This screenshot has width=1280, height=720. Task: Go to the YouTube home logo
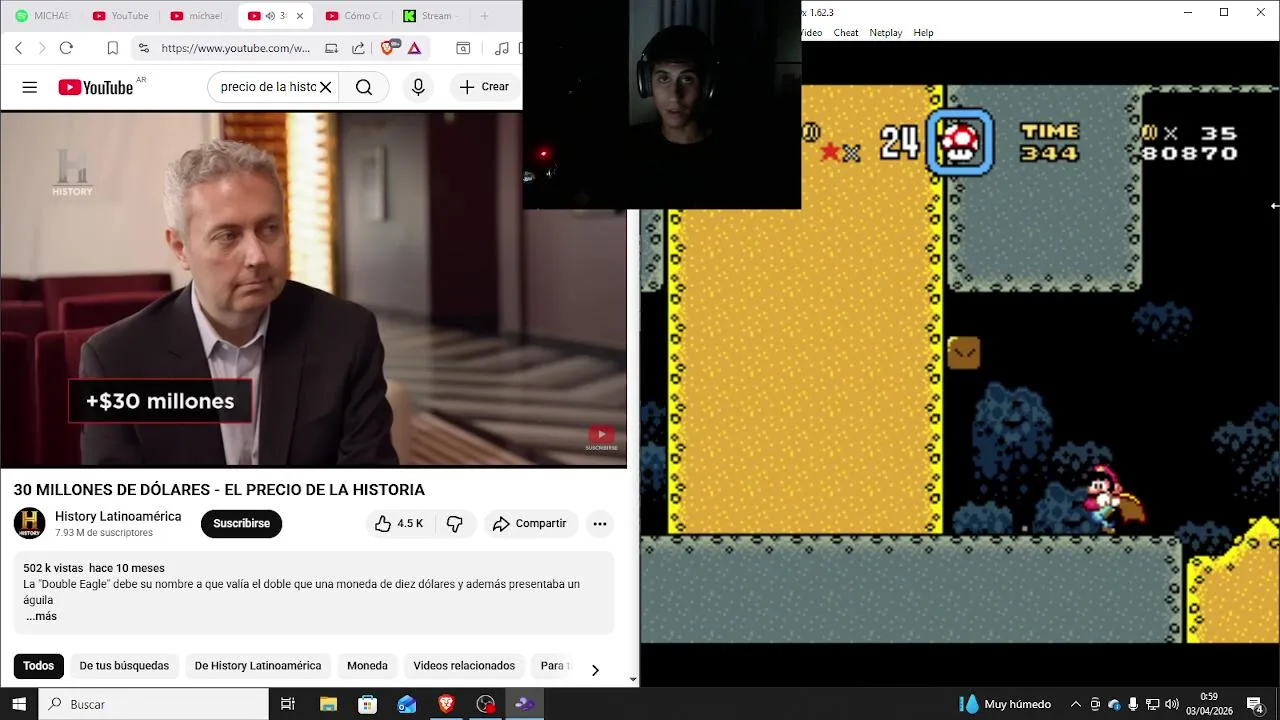pyautogui.click(x=95, y=87)
